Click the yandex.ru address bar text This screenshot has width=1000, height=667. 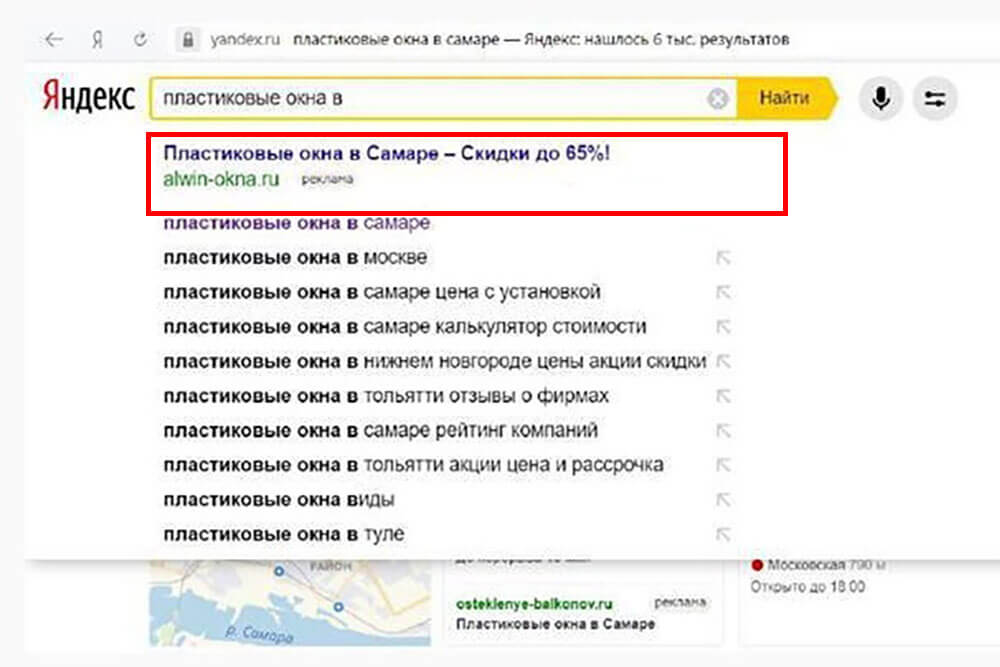coord(245,40)
